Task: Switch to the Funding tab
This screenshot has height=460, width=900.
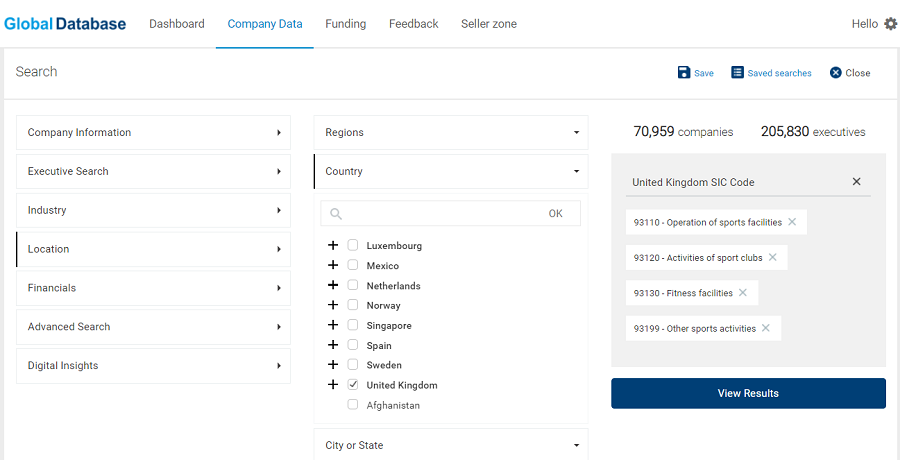Action: [346, 24]
